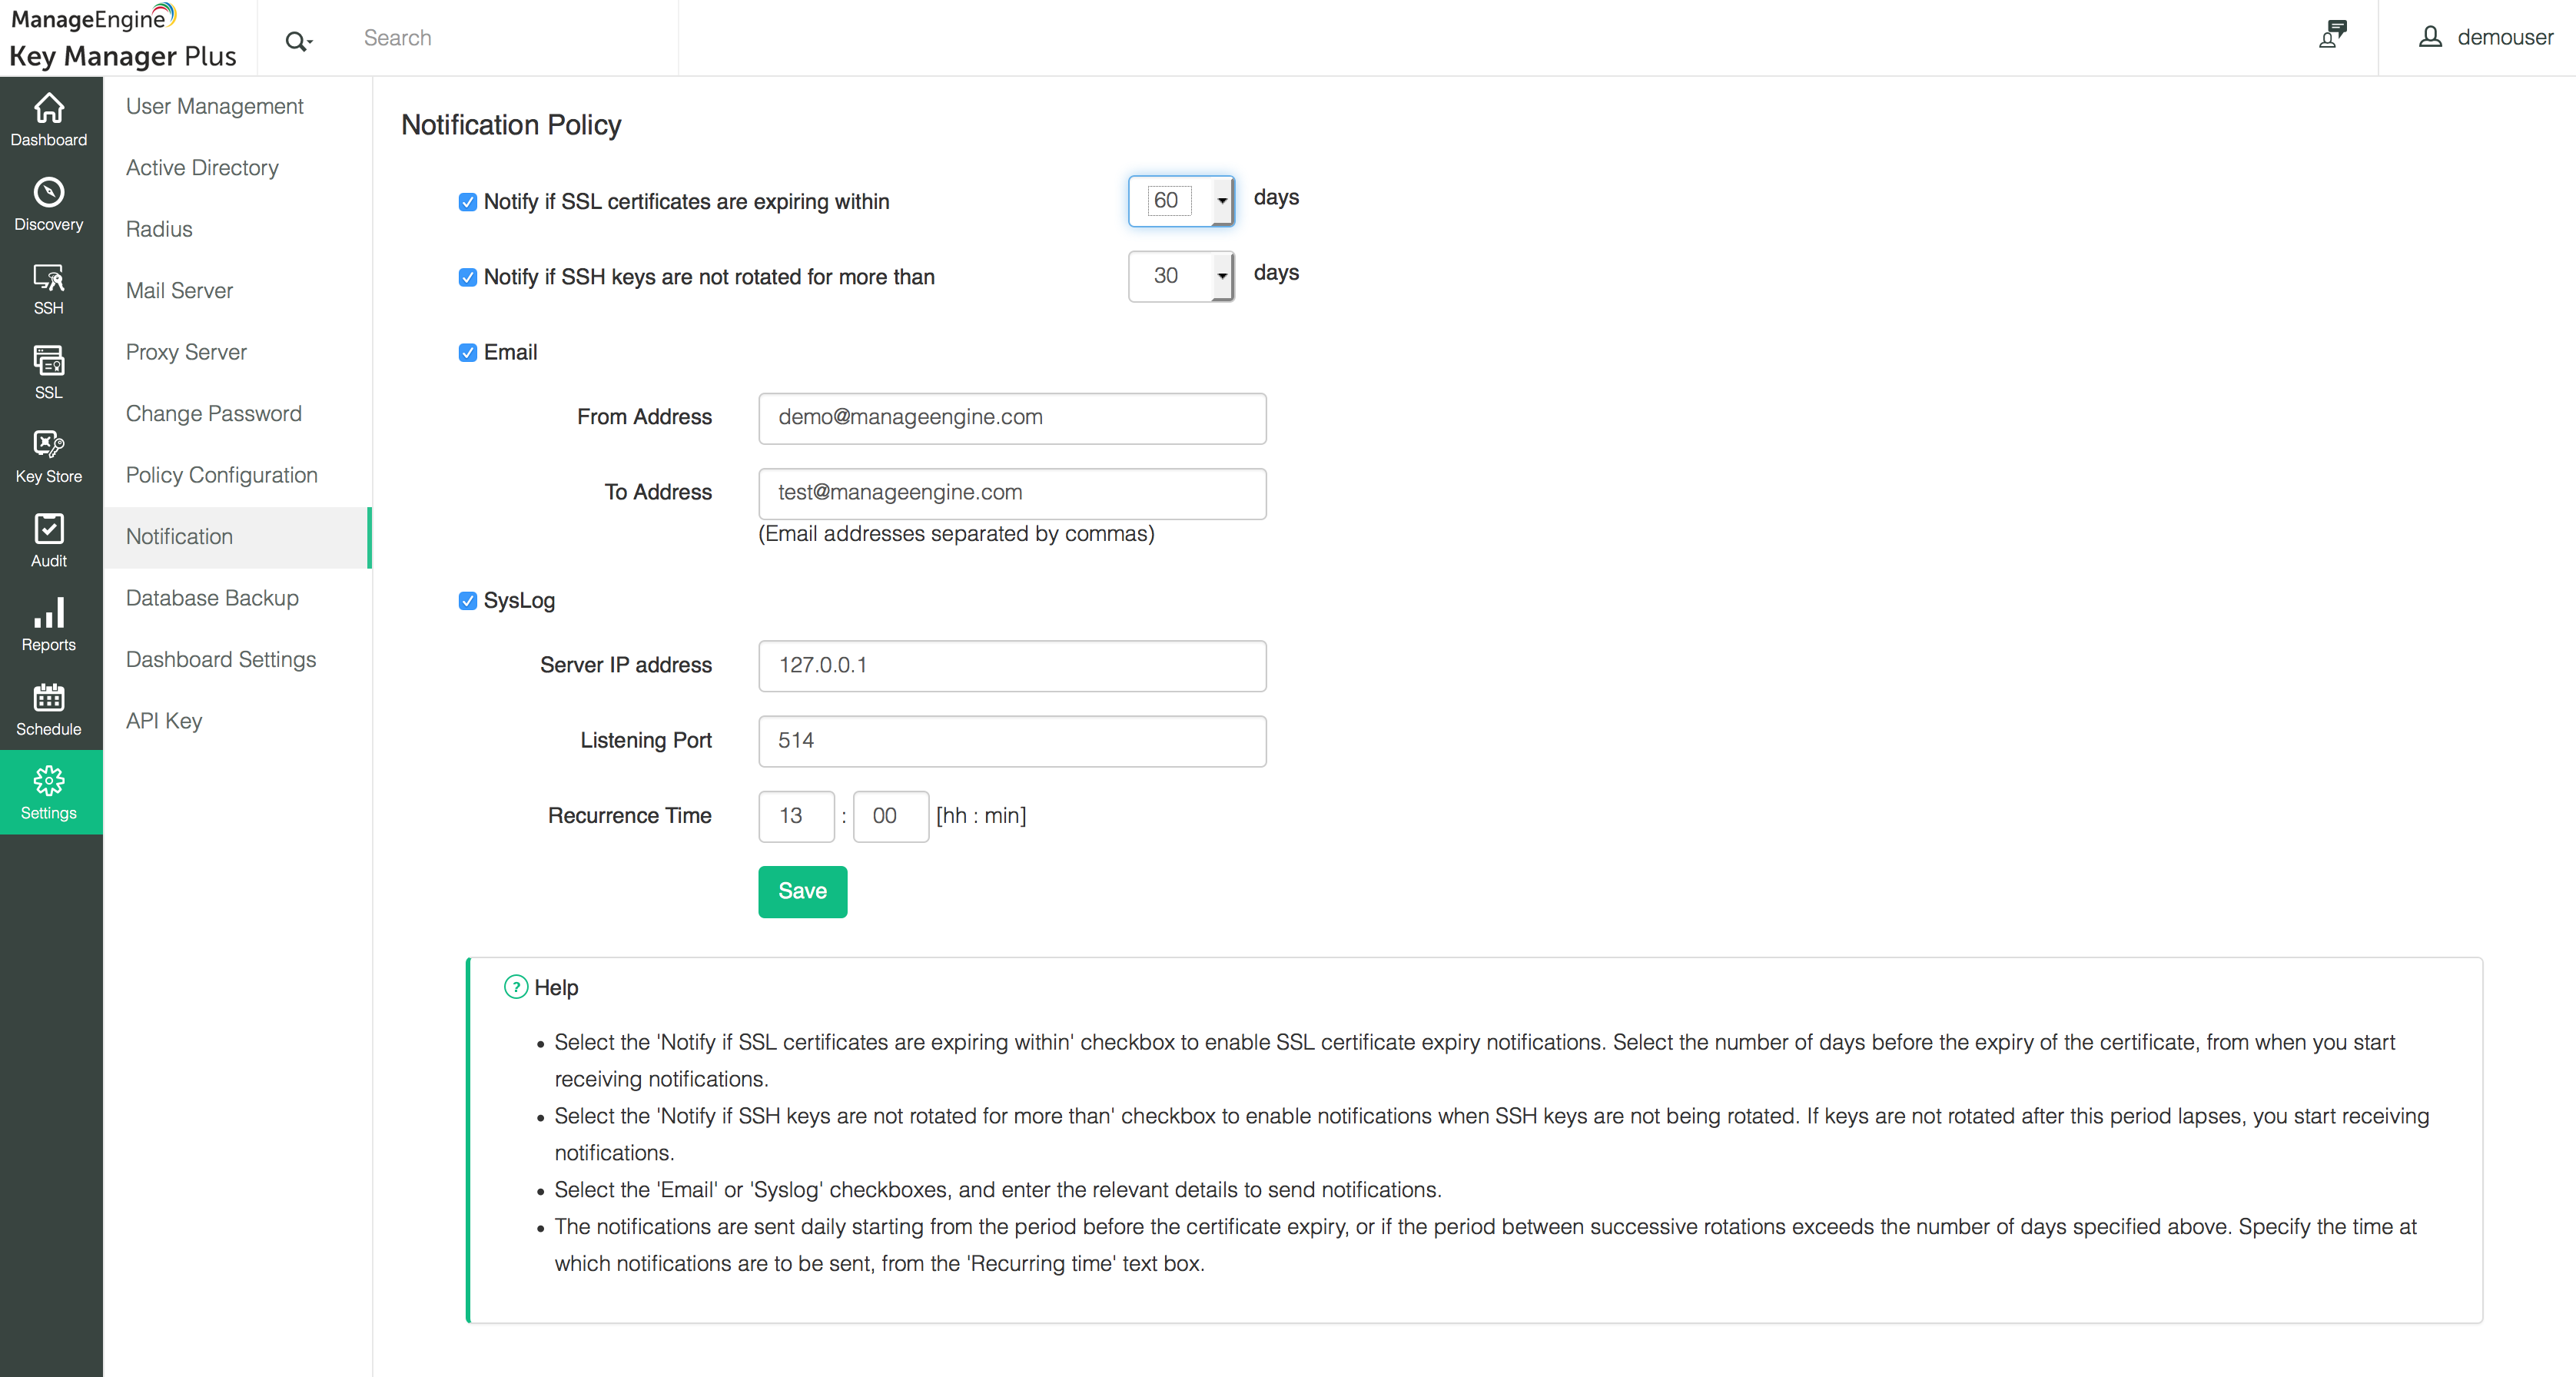Click the Listening Port input field

1011,740
